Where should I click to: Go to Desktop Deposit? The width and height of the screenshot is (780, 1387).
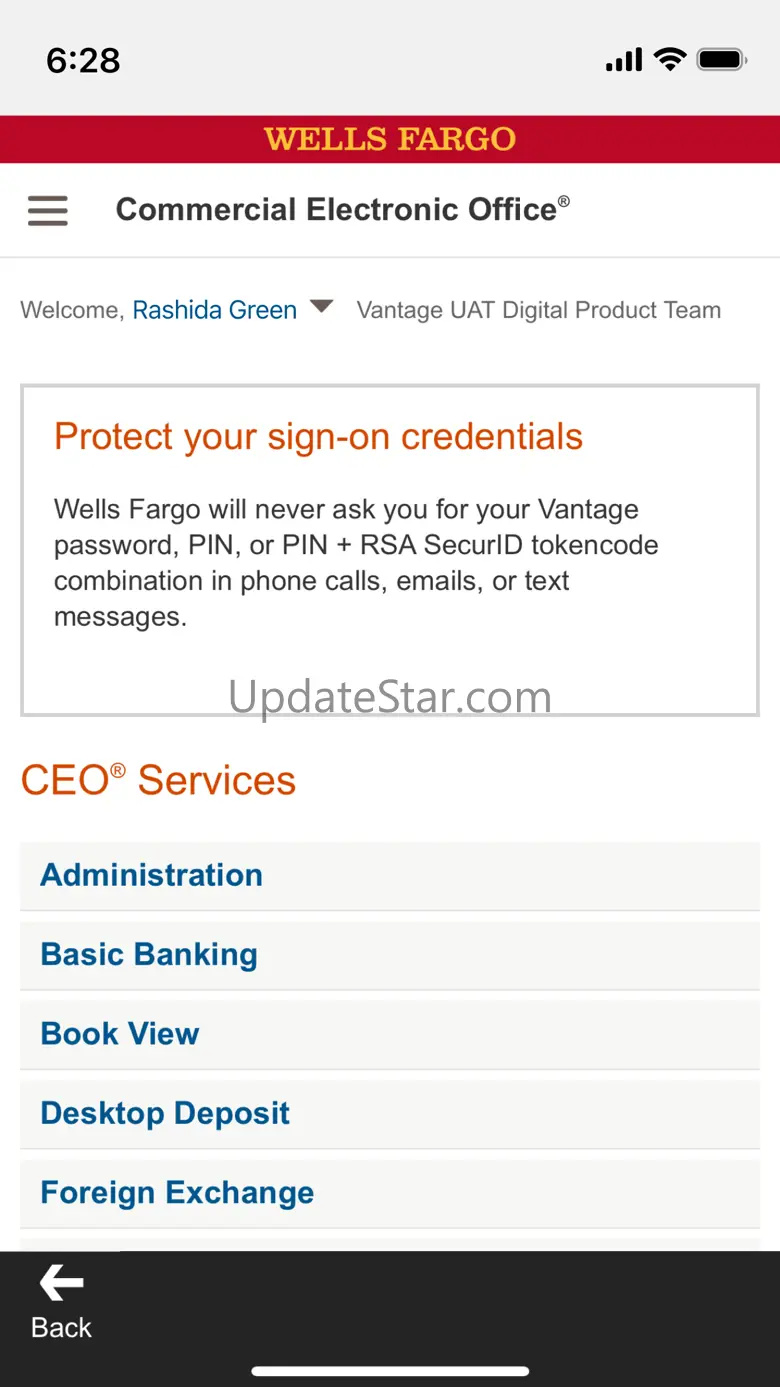click(x=165, y=1113)
